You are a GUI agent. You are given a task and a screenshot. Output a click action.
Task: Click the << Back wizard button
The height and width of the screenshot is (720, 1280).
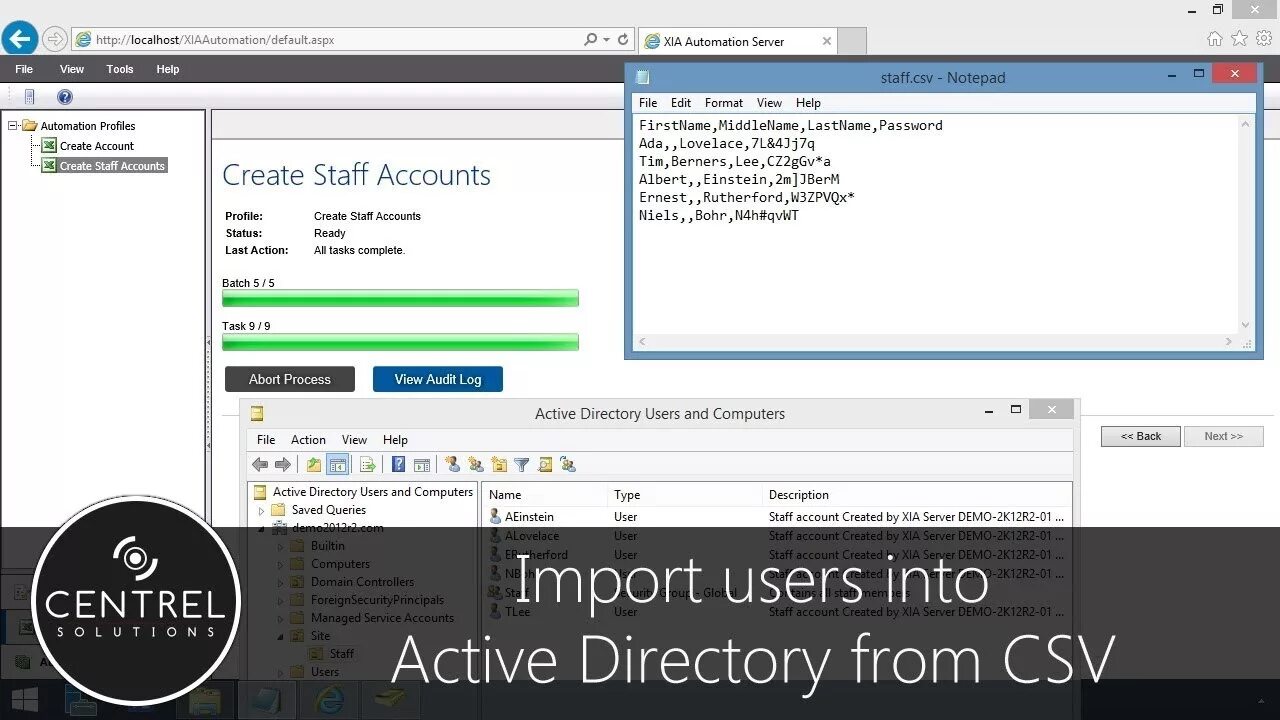(x=1141, y=436)
